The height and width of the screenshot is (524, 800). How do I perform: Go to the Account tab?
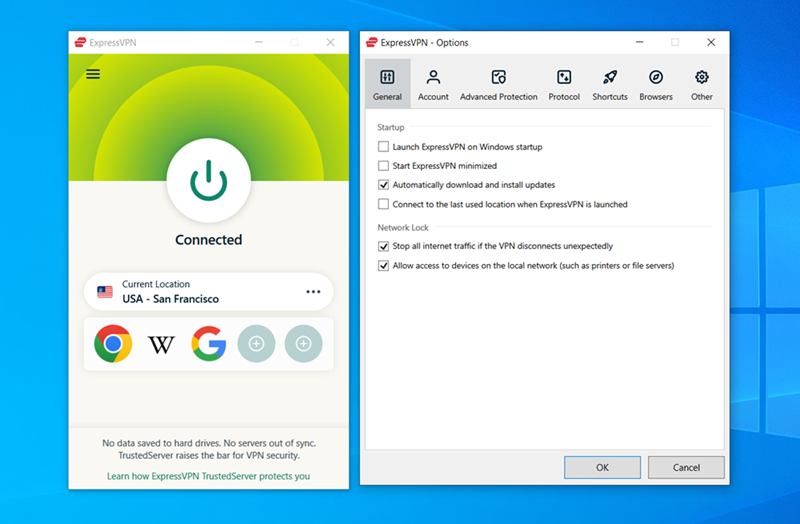click(x=433, y=85)
